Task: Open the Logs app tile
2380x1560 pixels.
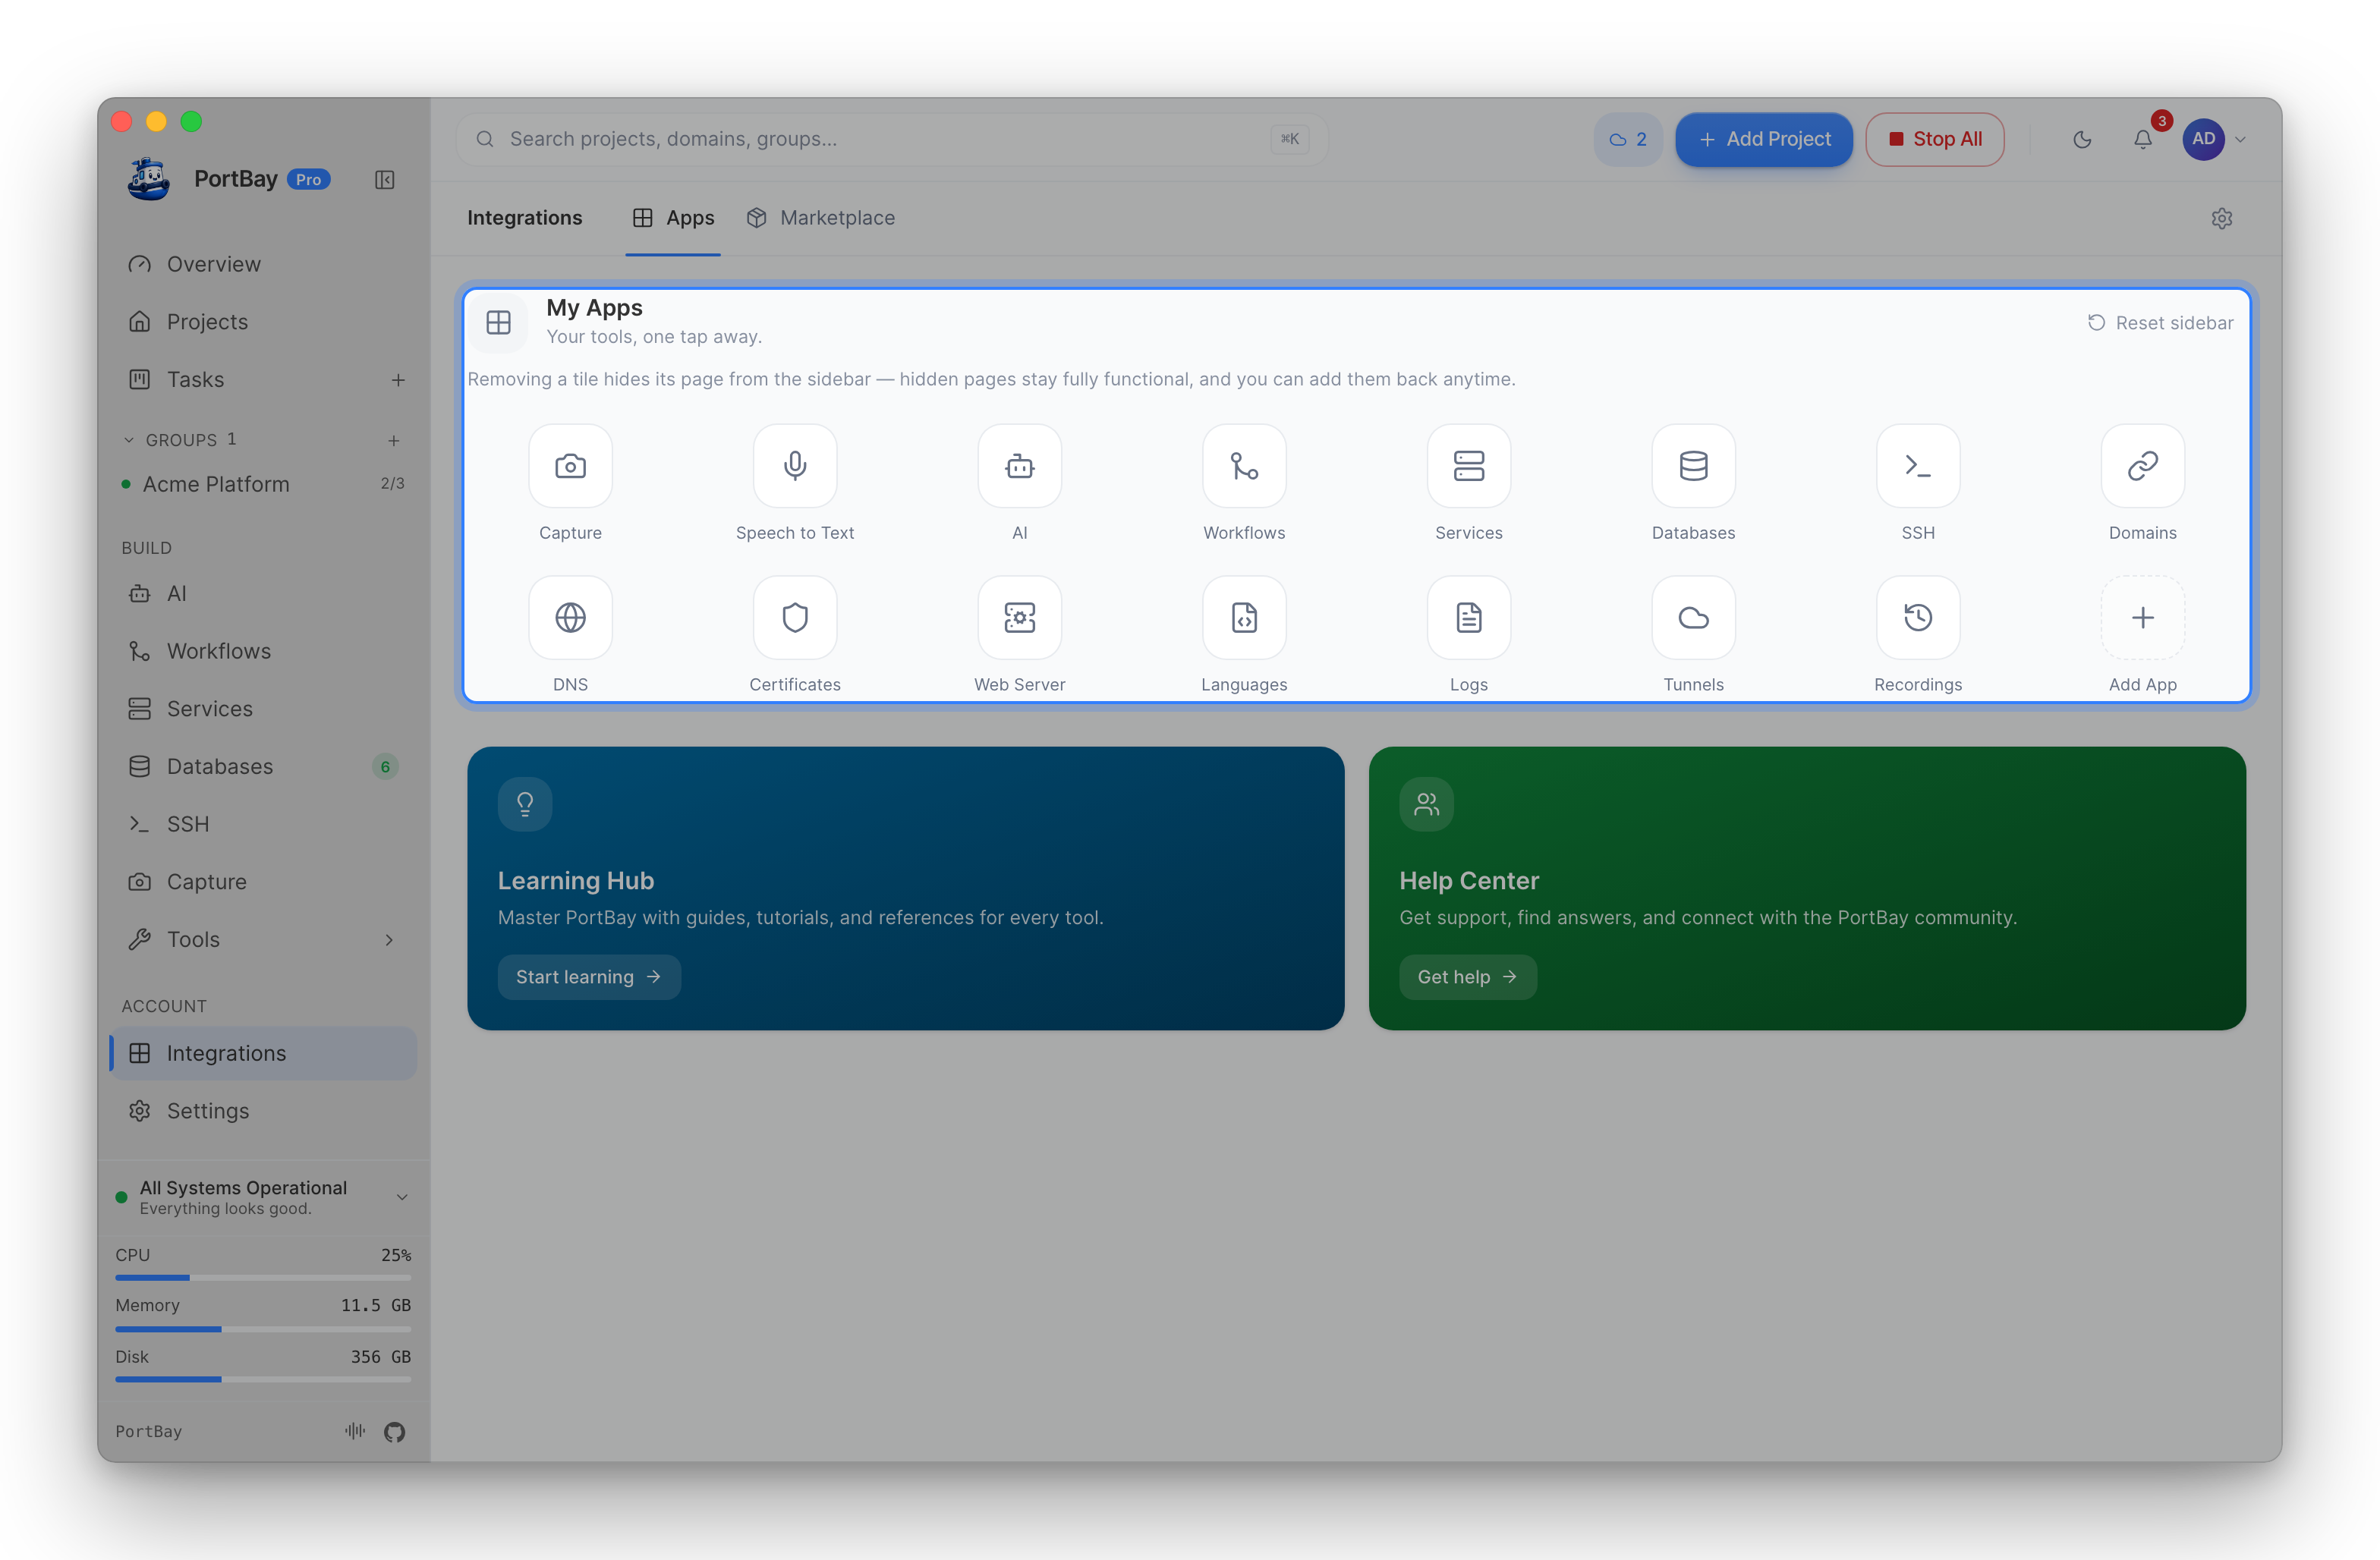Action: (1469, 618)
